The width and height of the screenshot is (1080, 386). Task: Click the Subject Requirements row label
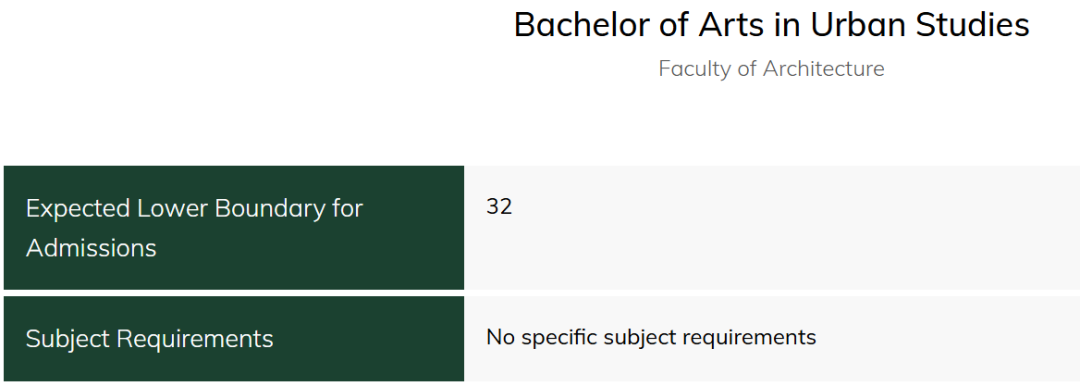tap(149, 338)
